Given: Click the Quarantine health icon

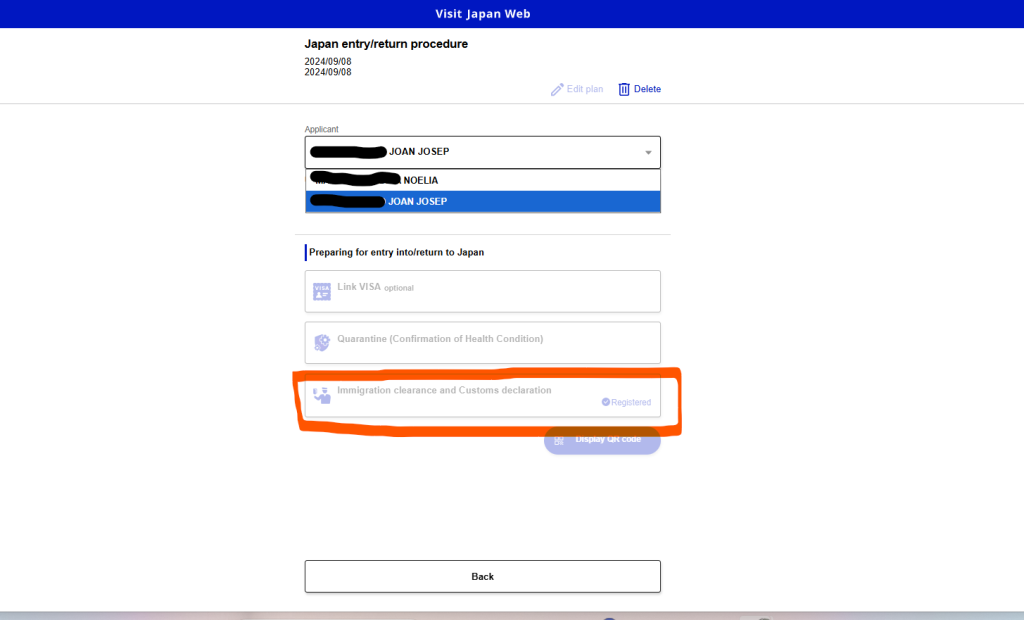Looking at the screenshot, I should 321,342.
